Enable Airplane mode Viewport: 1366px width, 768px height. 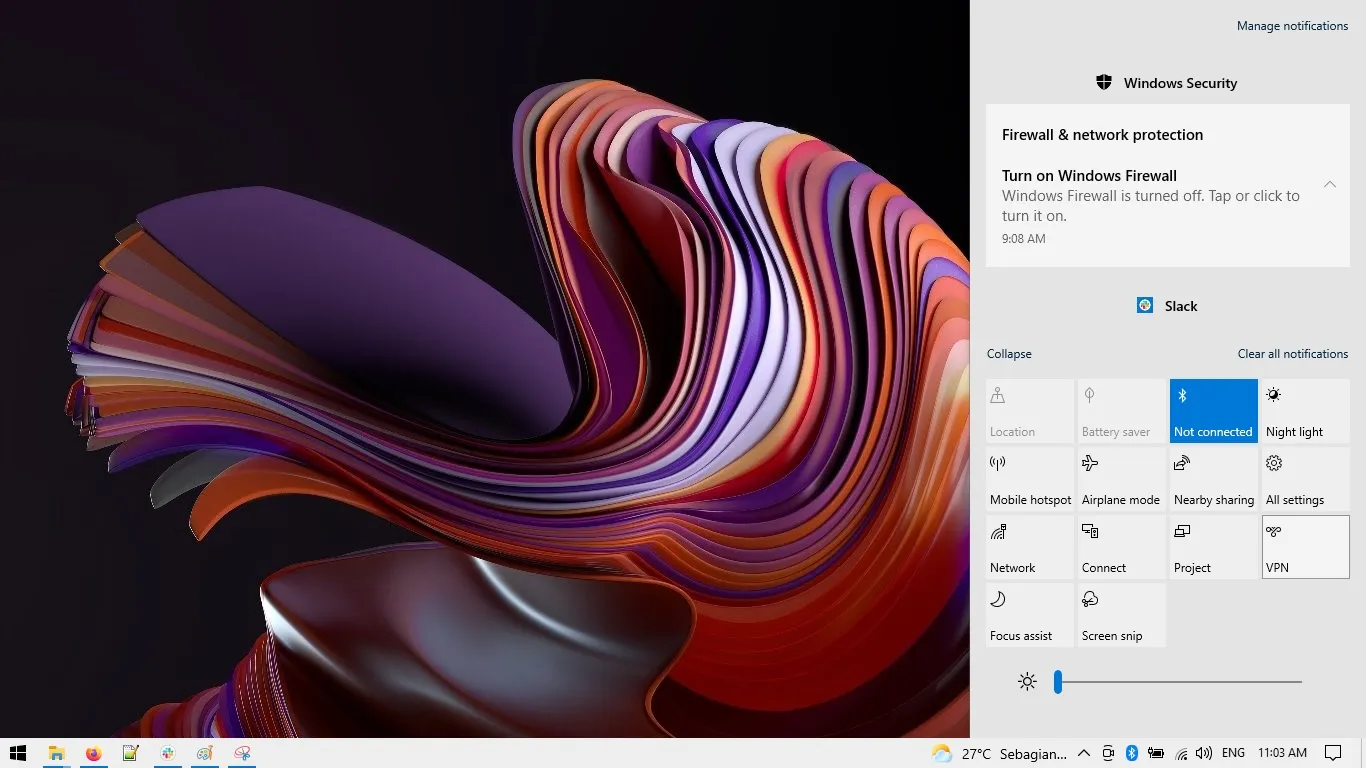(x=1121, y=479)
